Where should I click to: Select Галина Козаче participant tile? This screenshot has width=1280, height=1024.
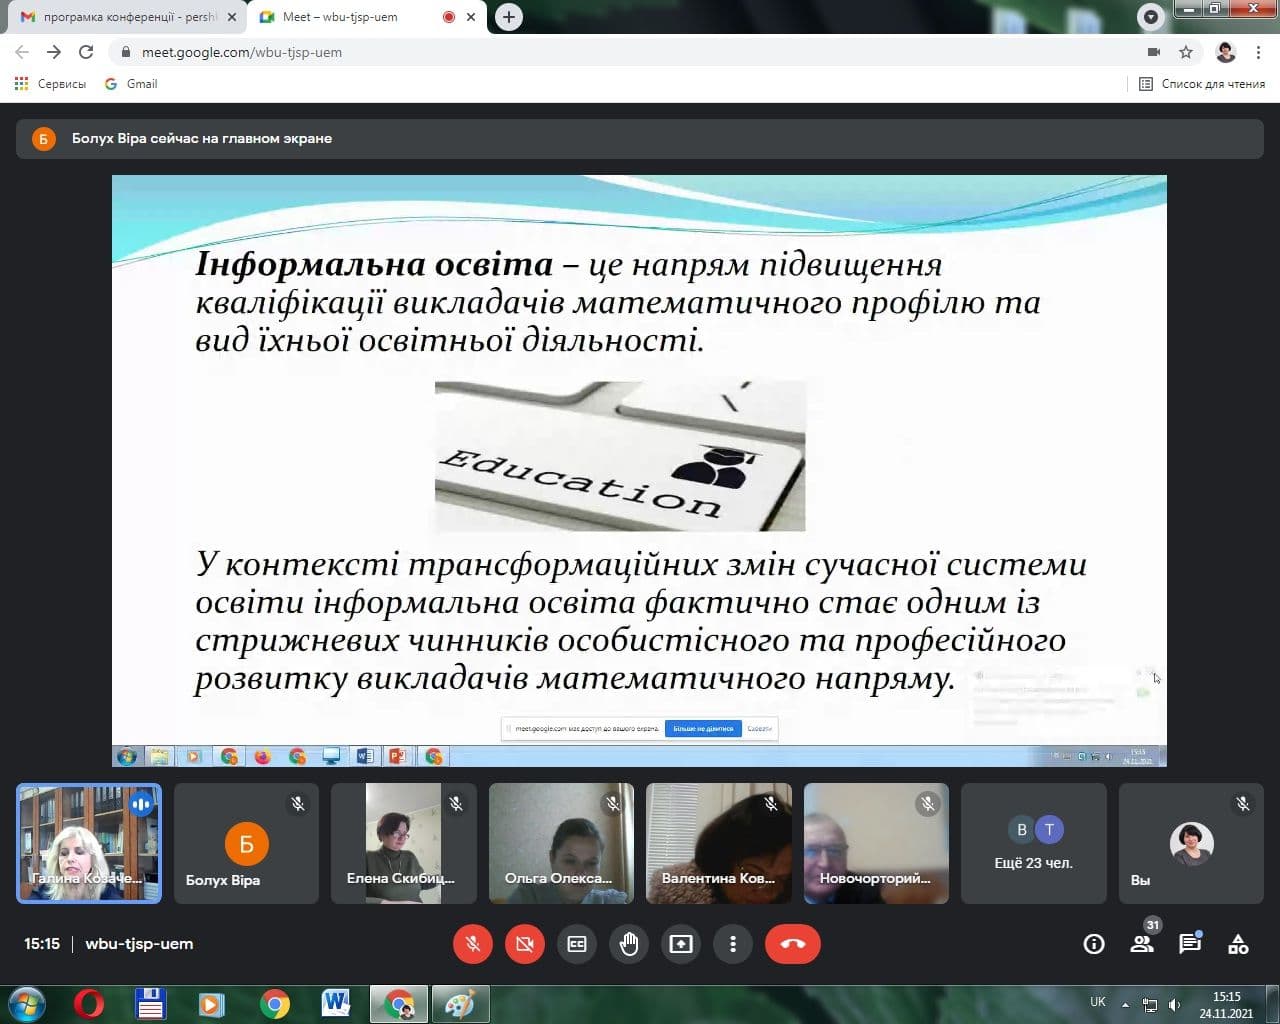[89, 843]
